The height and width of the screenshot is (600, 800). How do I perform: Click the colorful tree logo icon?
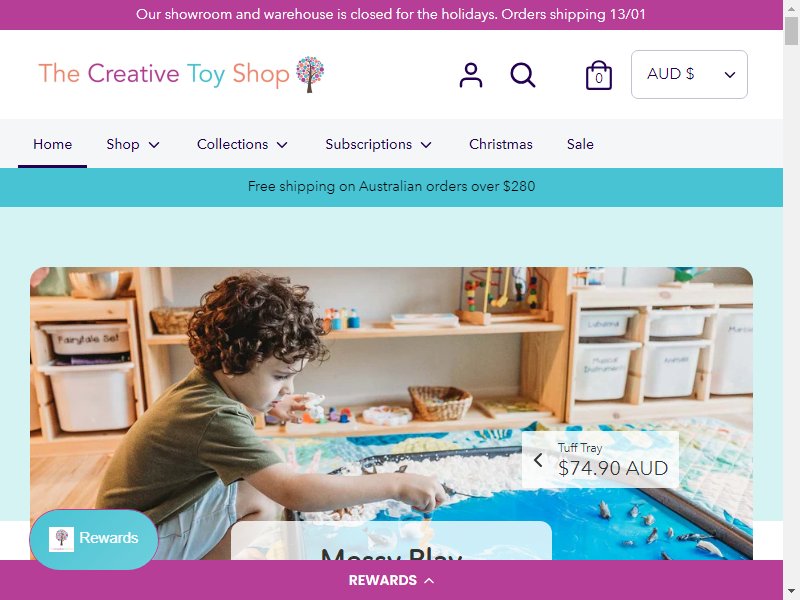click(x=310, y=74)
